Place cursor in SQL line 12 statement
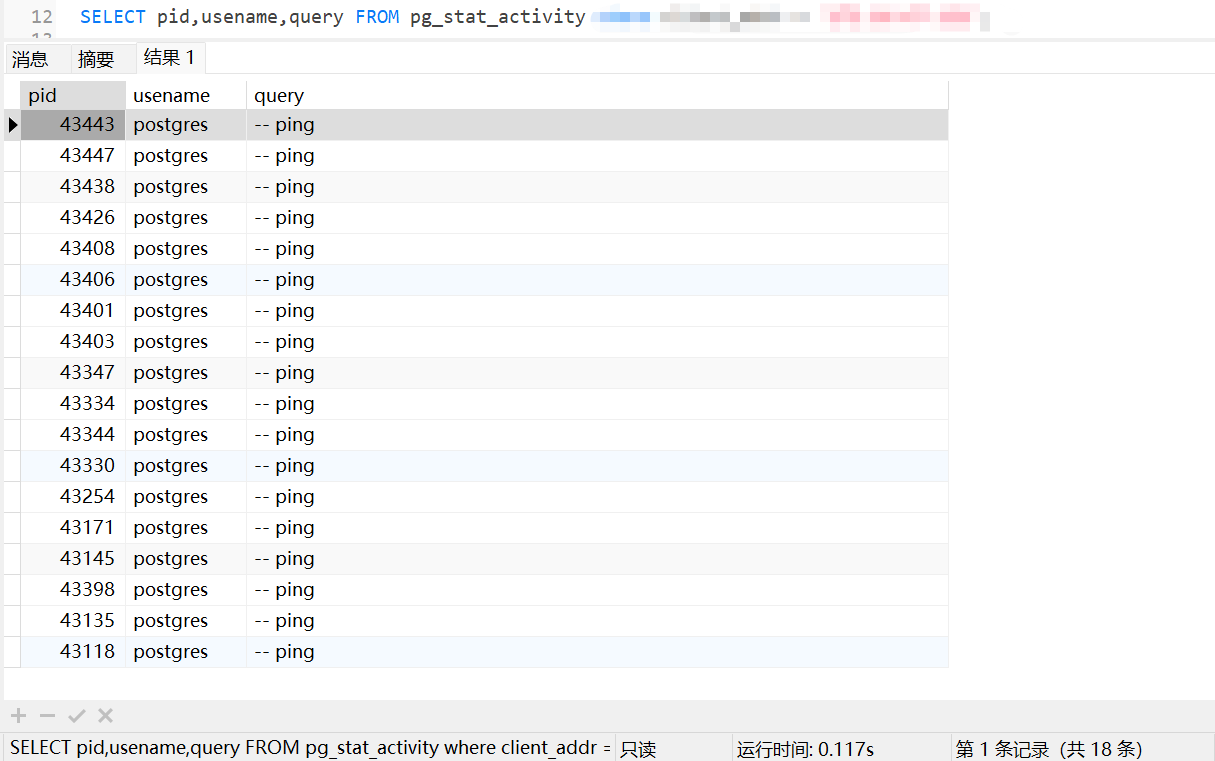The width and height of the screenshot is (1215, 761). click(x=332, y=17)
